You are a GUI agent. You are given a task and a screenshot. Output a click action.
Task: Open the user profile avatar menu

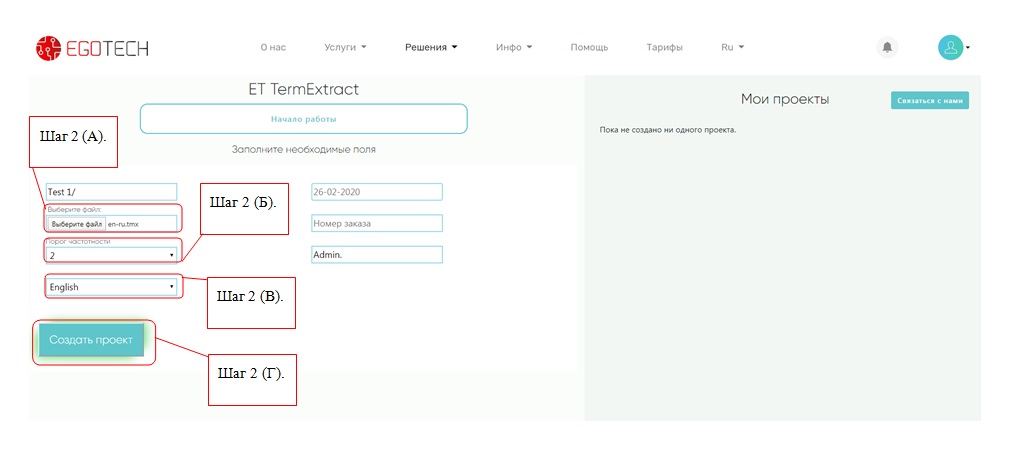click(x=951, y=47)
